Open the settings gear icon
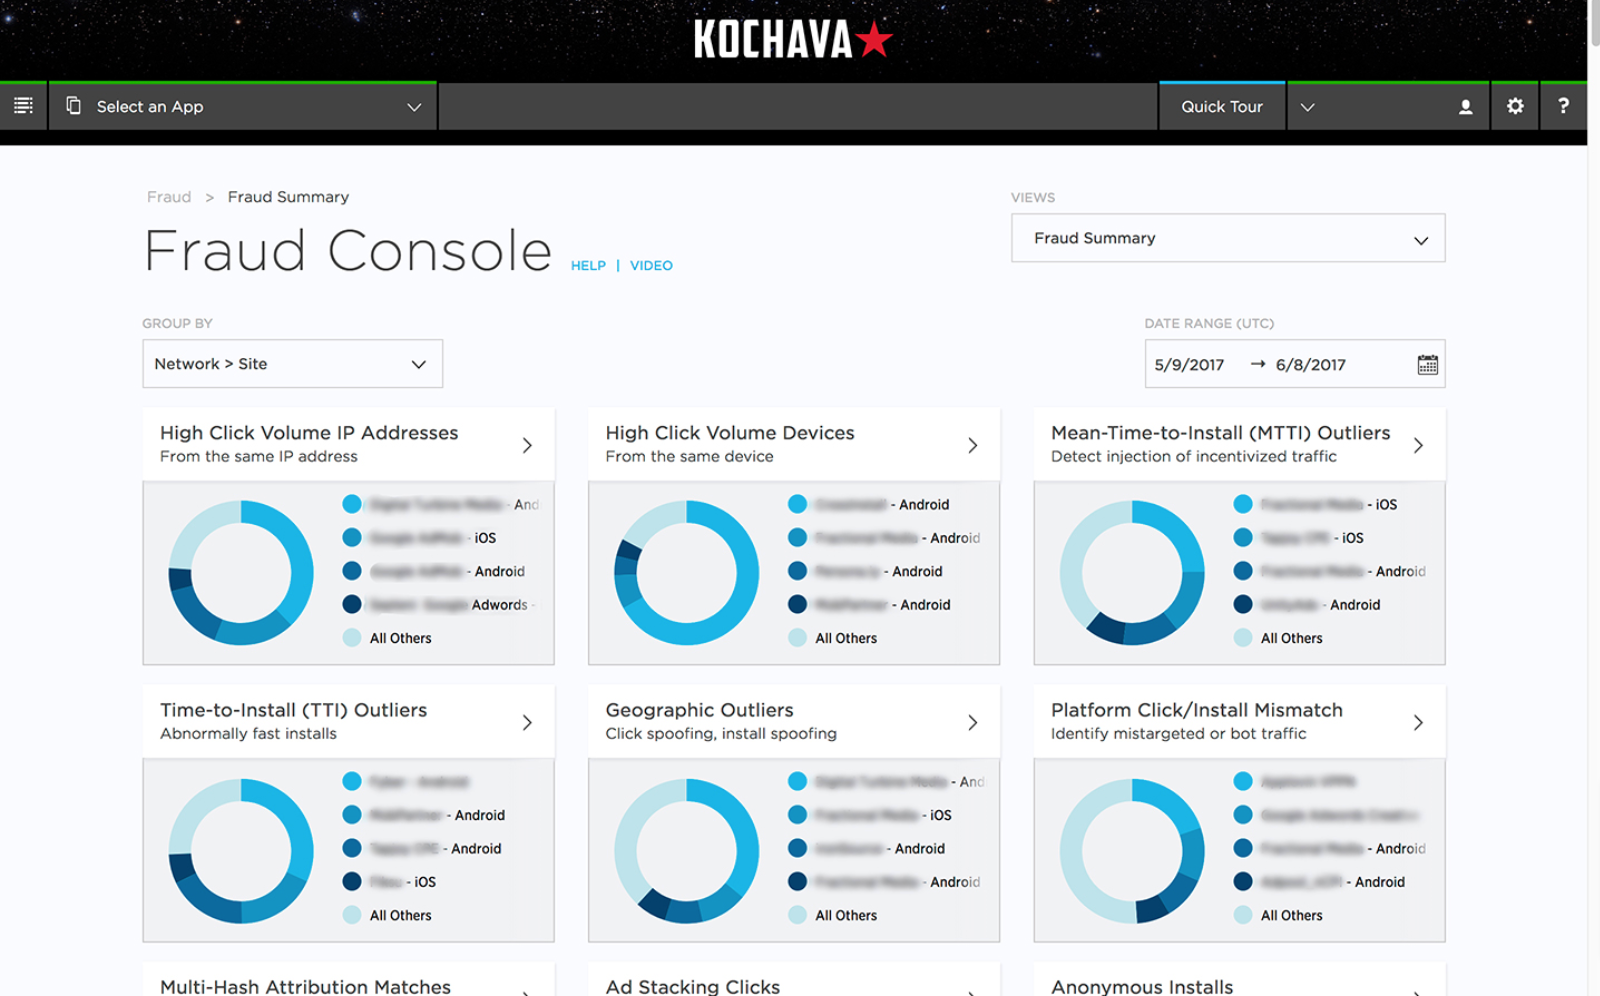 pyautogui.click(x=1515, y=106)
